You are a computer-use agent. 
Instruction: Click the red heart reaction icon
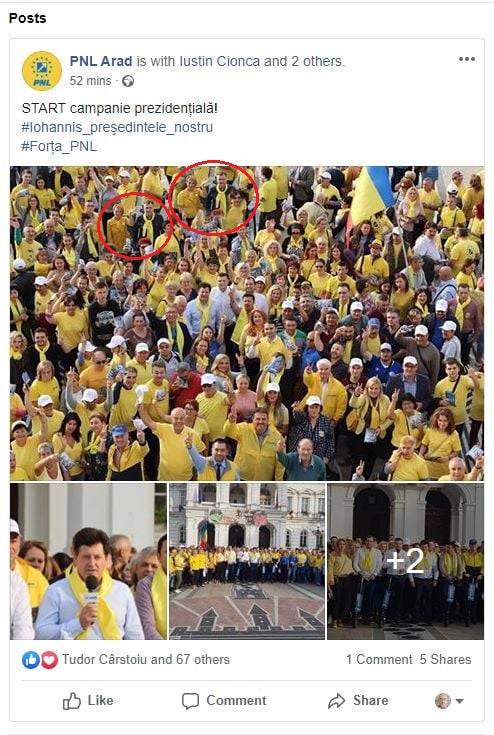[49, 660]
